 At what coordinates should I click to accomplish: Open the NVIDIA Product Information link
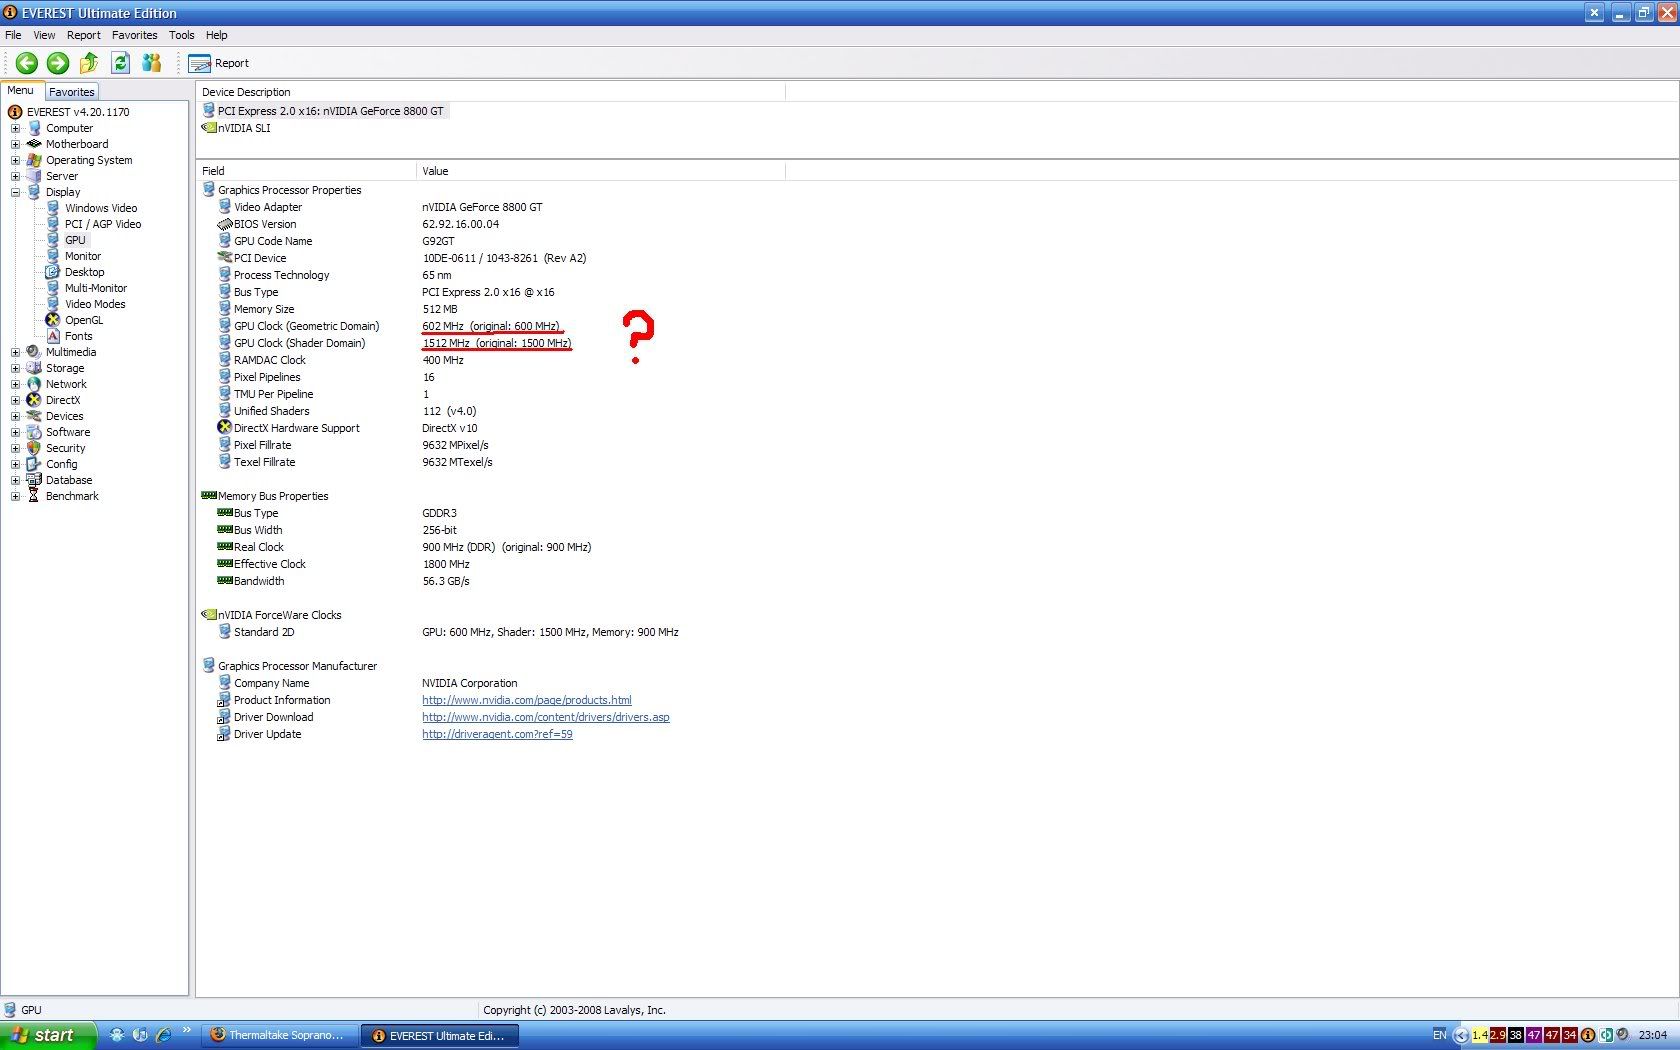526,700
